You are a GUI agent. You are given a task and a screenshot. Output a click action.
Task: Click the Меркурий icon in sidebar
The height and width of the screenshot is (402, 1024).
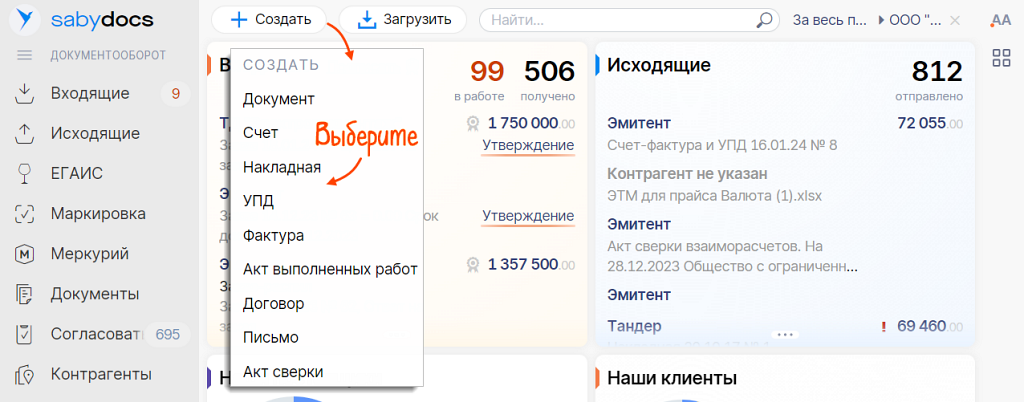[24, 254]
